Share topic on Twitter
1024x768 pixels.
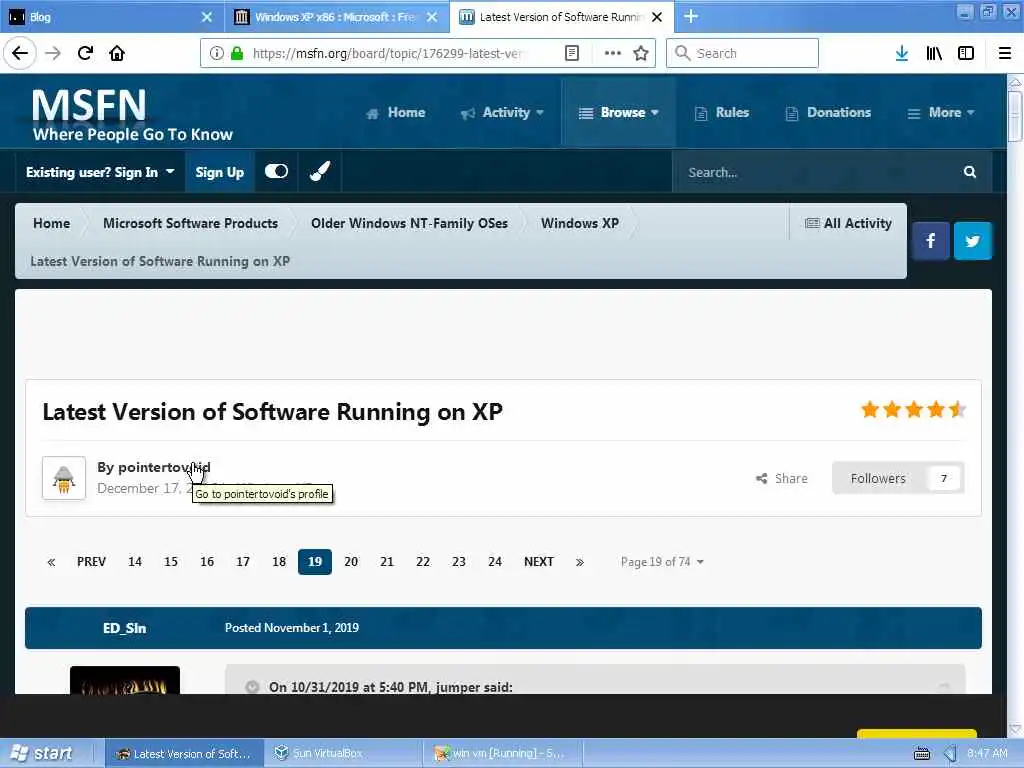click(972, 240)
